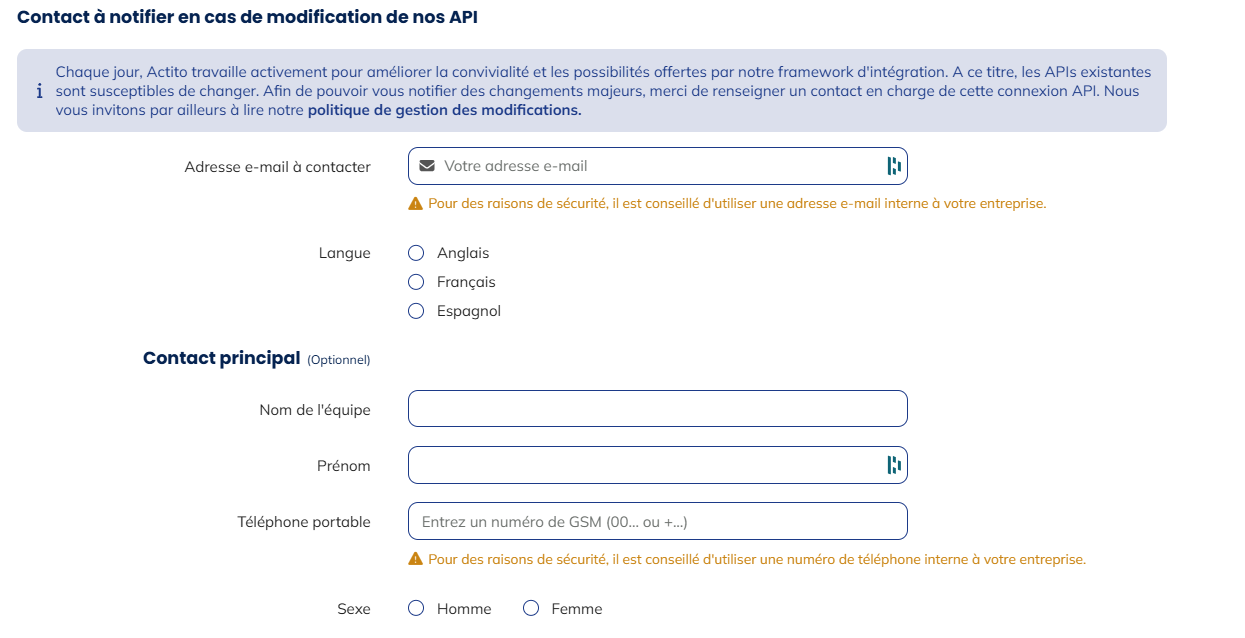Click the Contact principal heading
This screenshot has height=638, width=1245.
pyautogui.click(x=221, y=357)
